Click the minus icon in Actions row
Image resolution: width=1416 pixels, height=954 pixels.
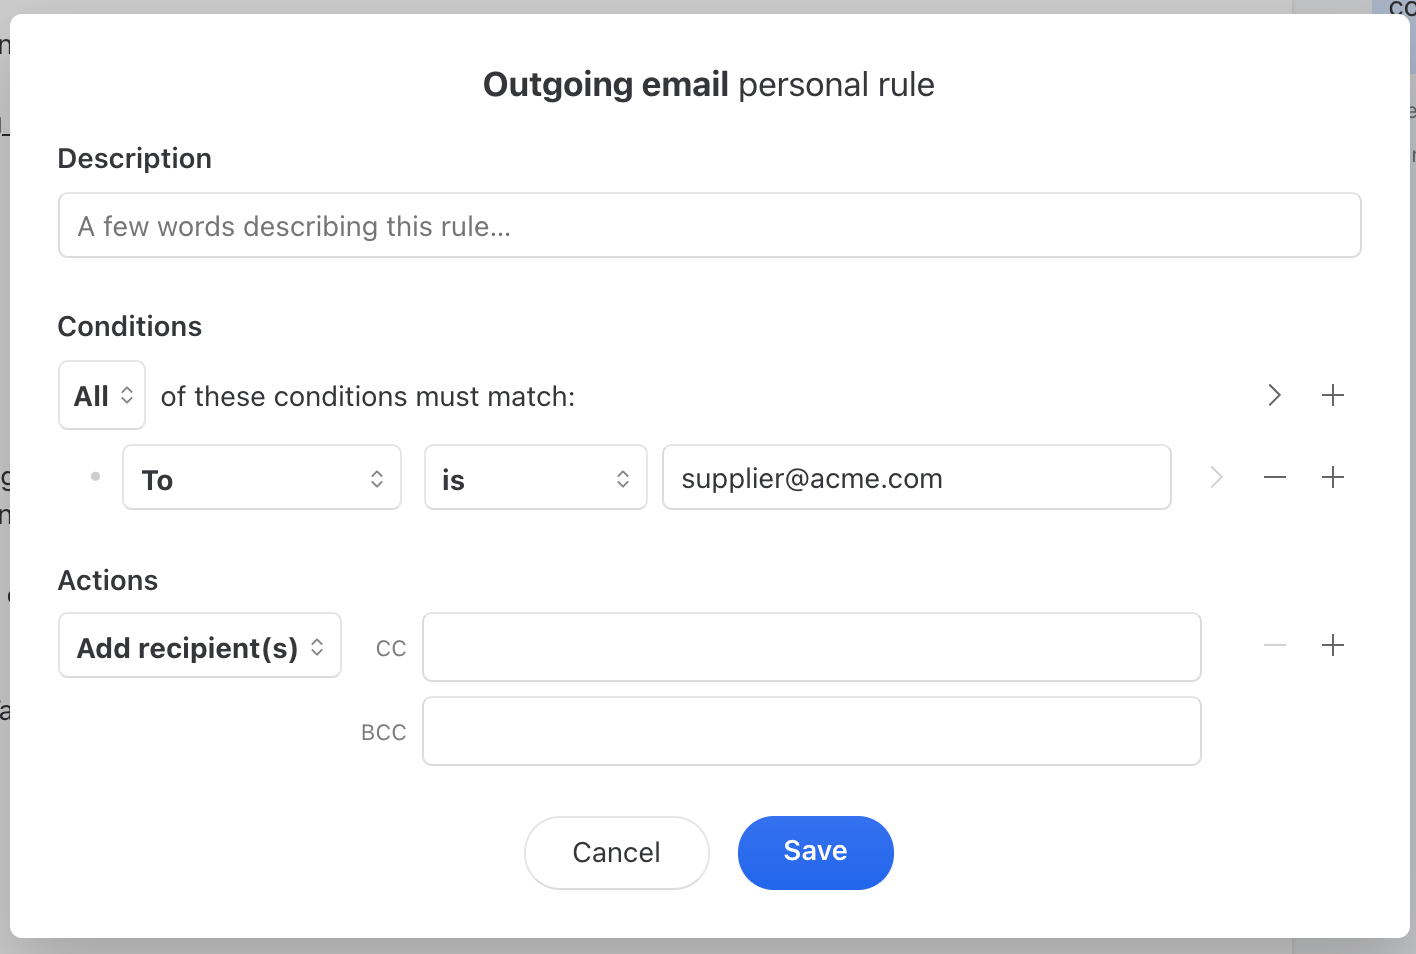[x=1274, y=646]
